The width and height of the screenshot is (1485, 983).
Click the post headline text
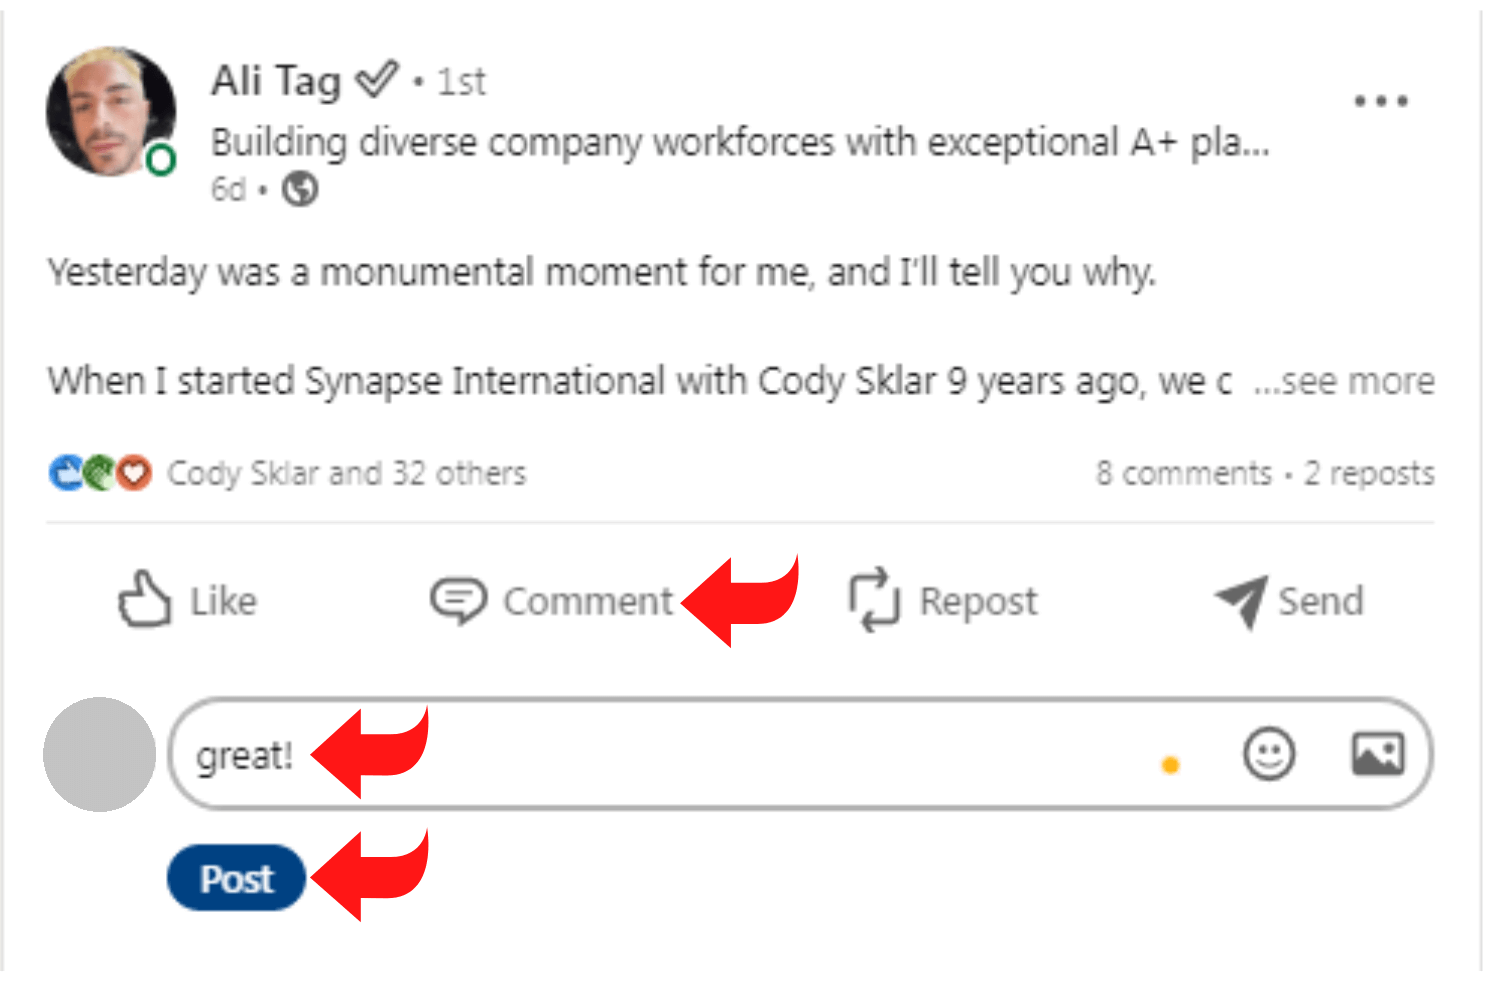(740, 143)
